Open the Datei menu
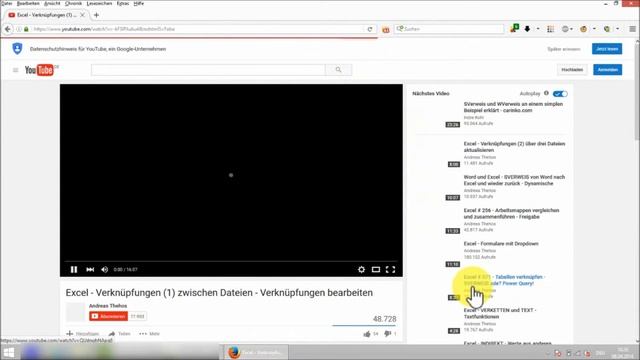Image resolution: width=640 pixels, height=360 pixels. pos(7,3)
